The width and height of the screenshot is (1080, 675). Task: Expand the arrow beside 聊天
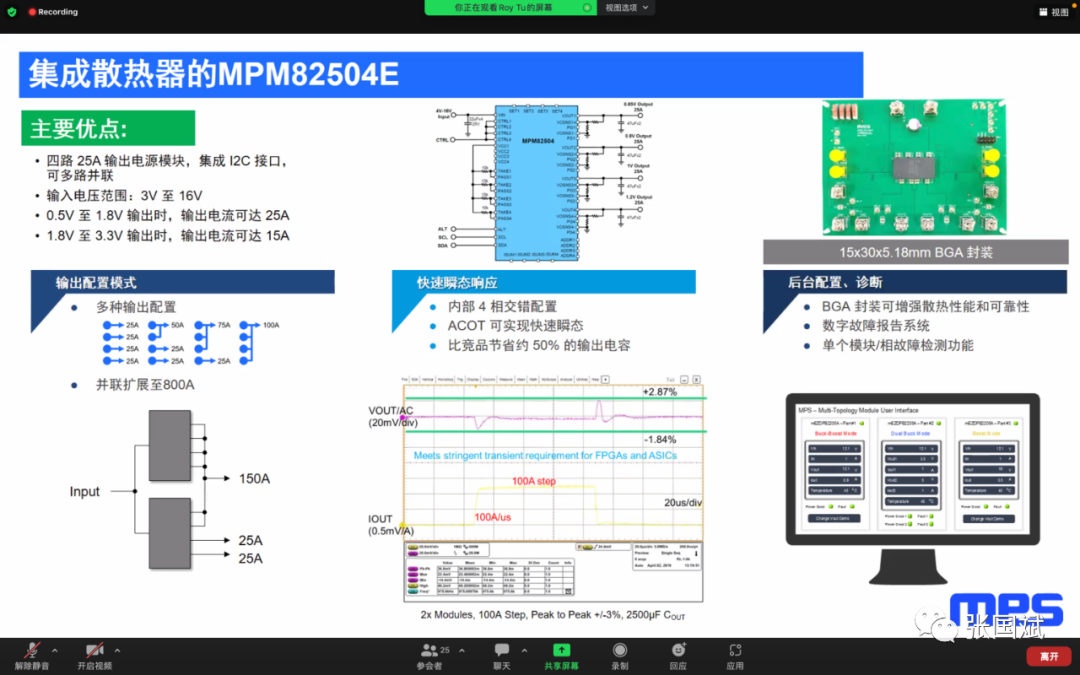524,650
